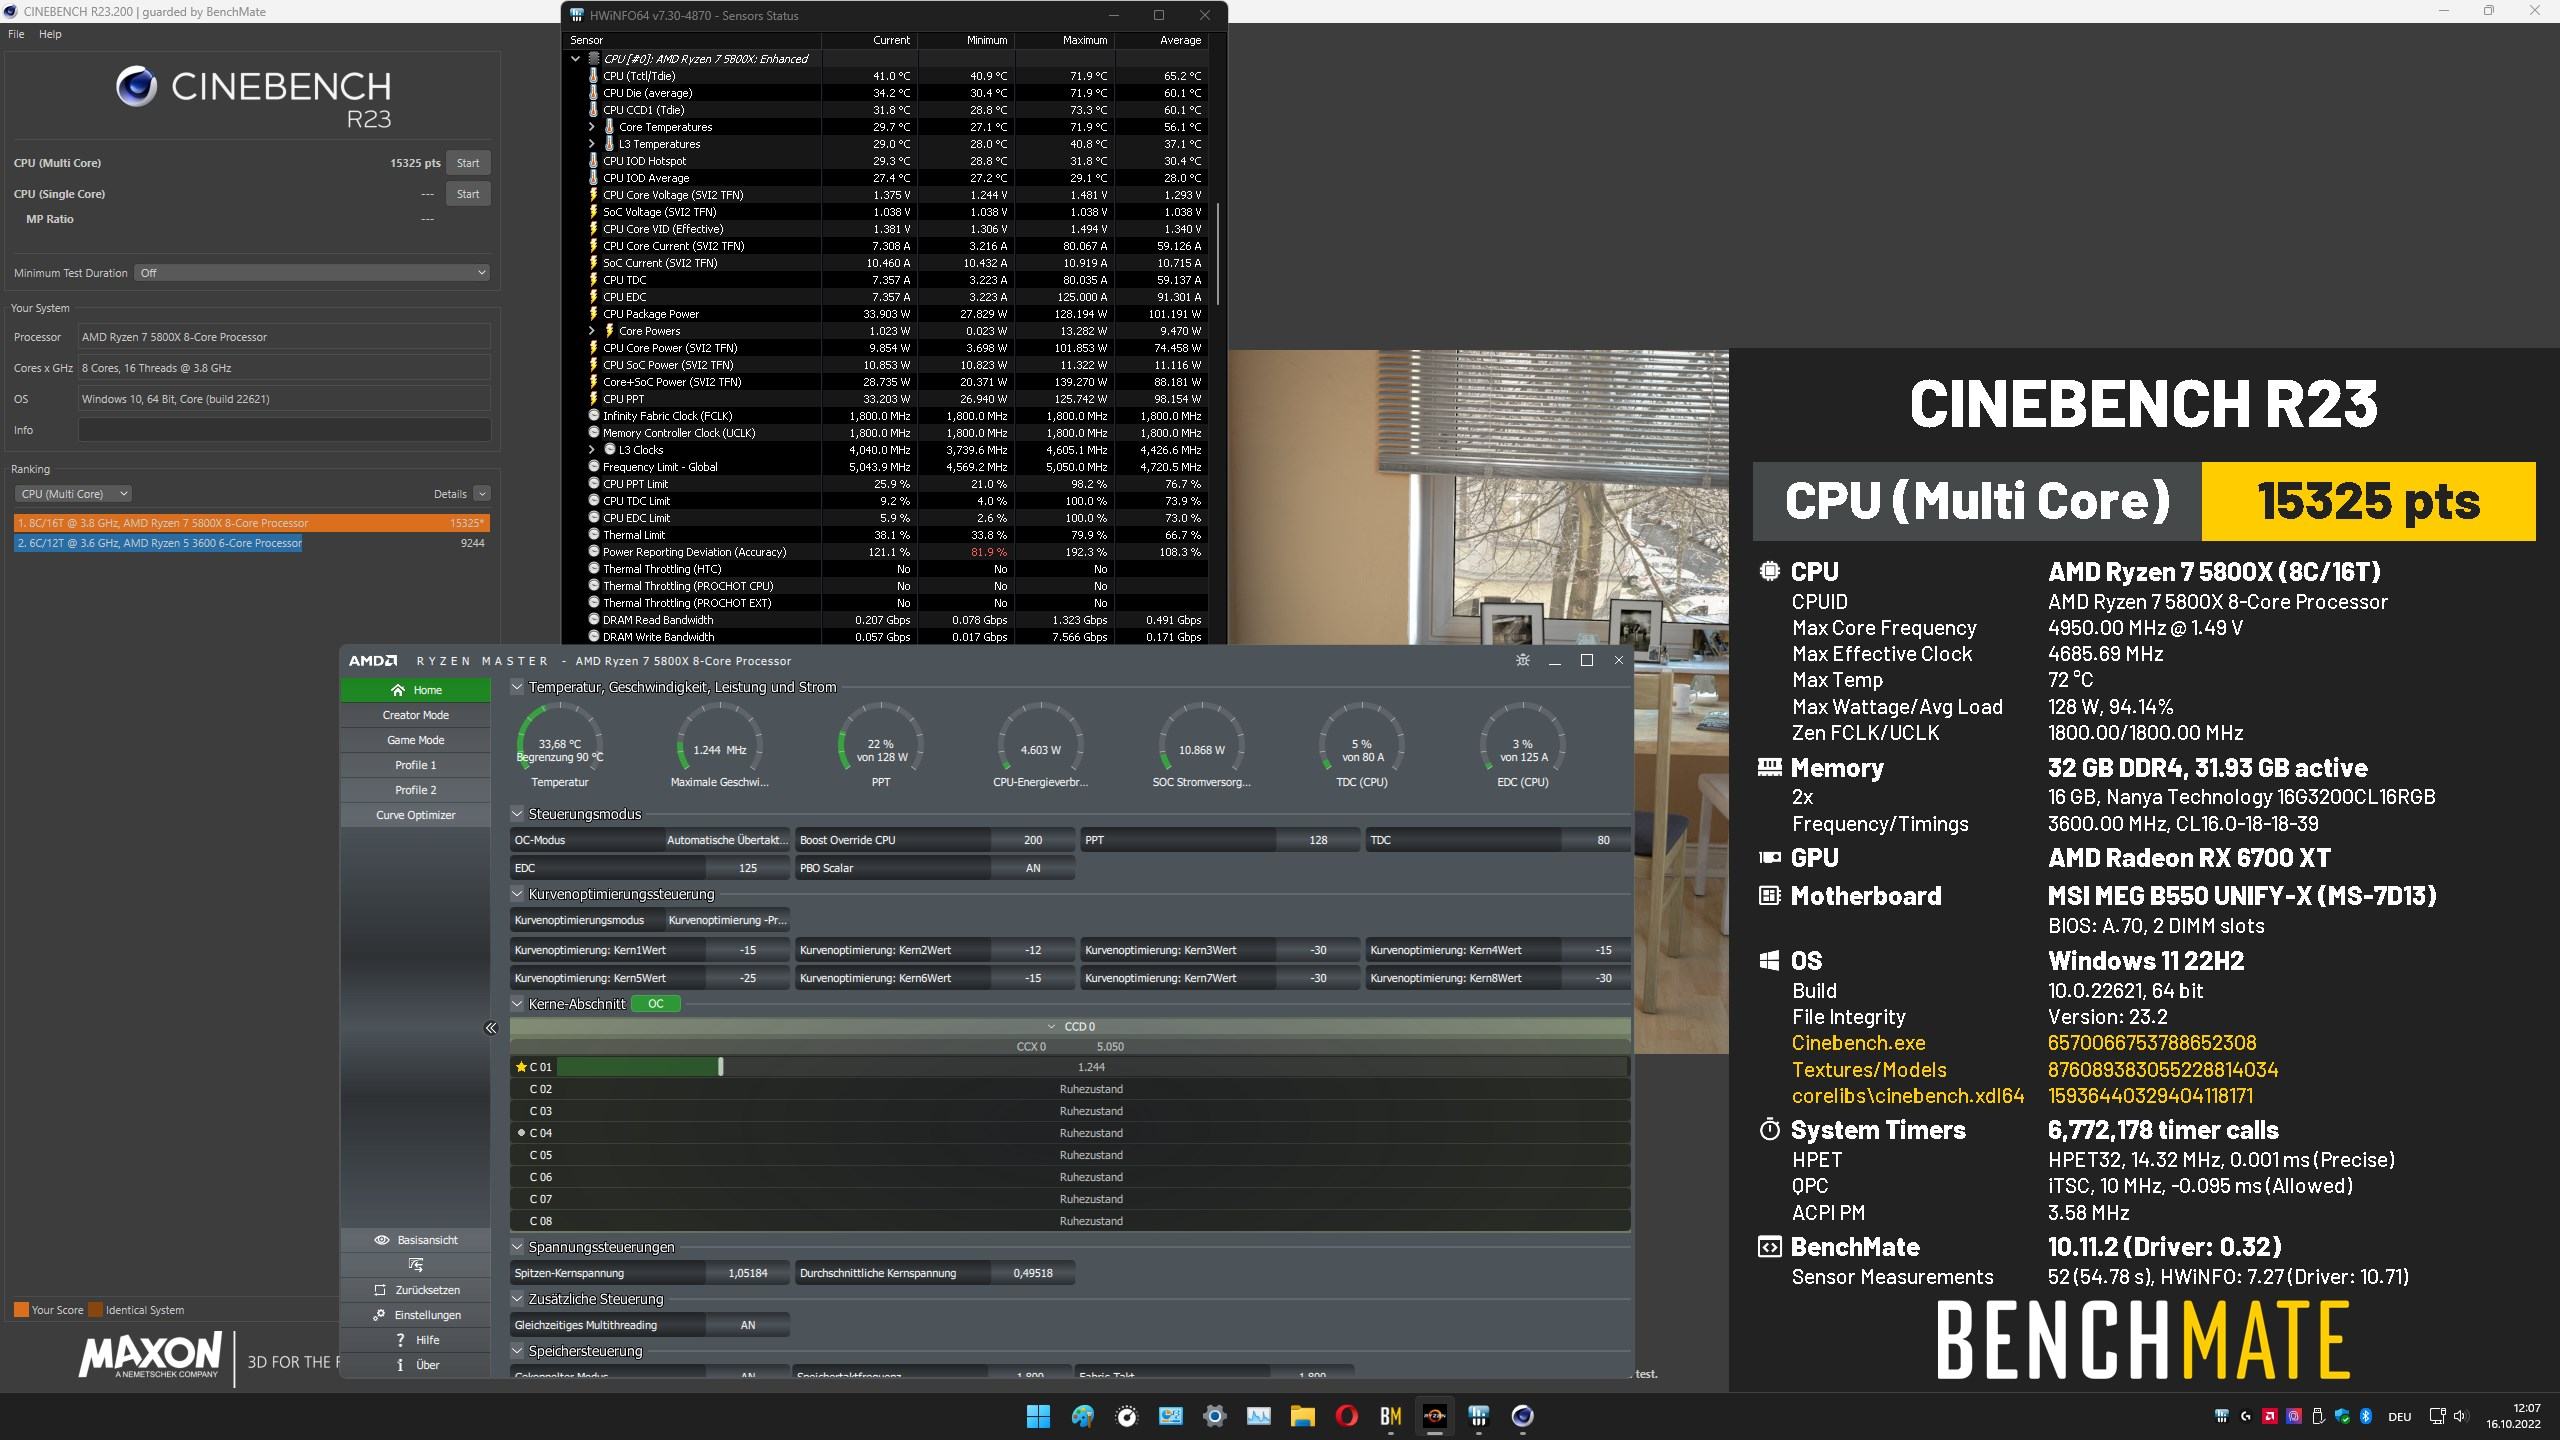The height and width of the screenshot is (1440, 2560).
Task: Click the BenchMate taskbar icon
Action: (x=1390, y=1416)
